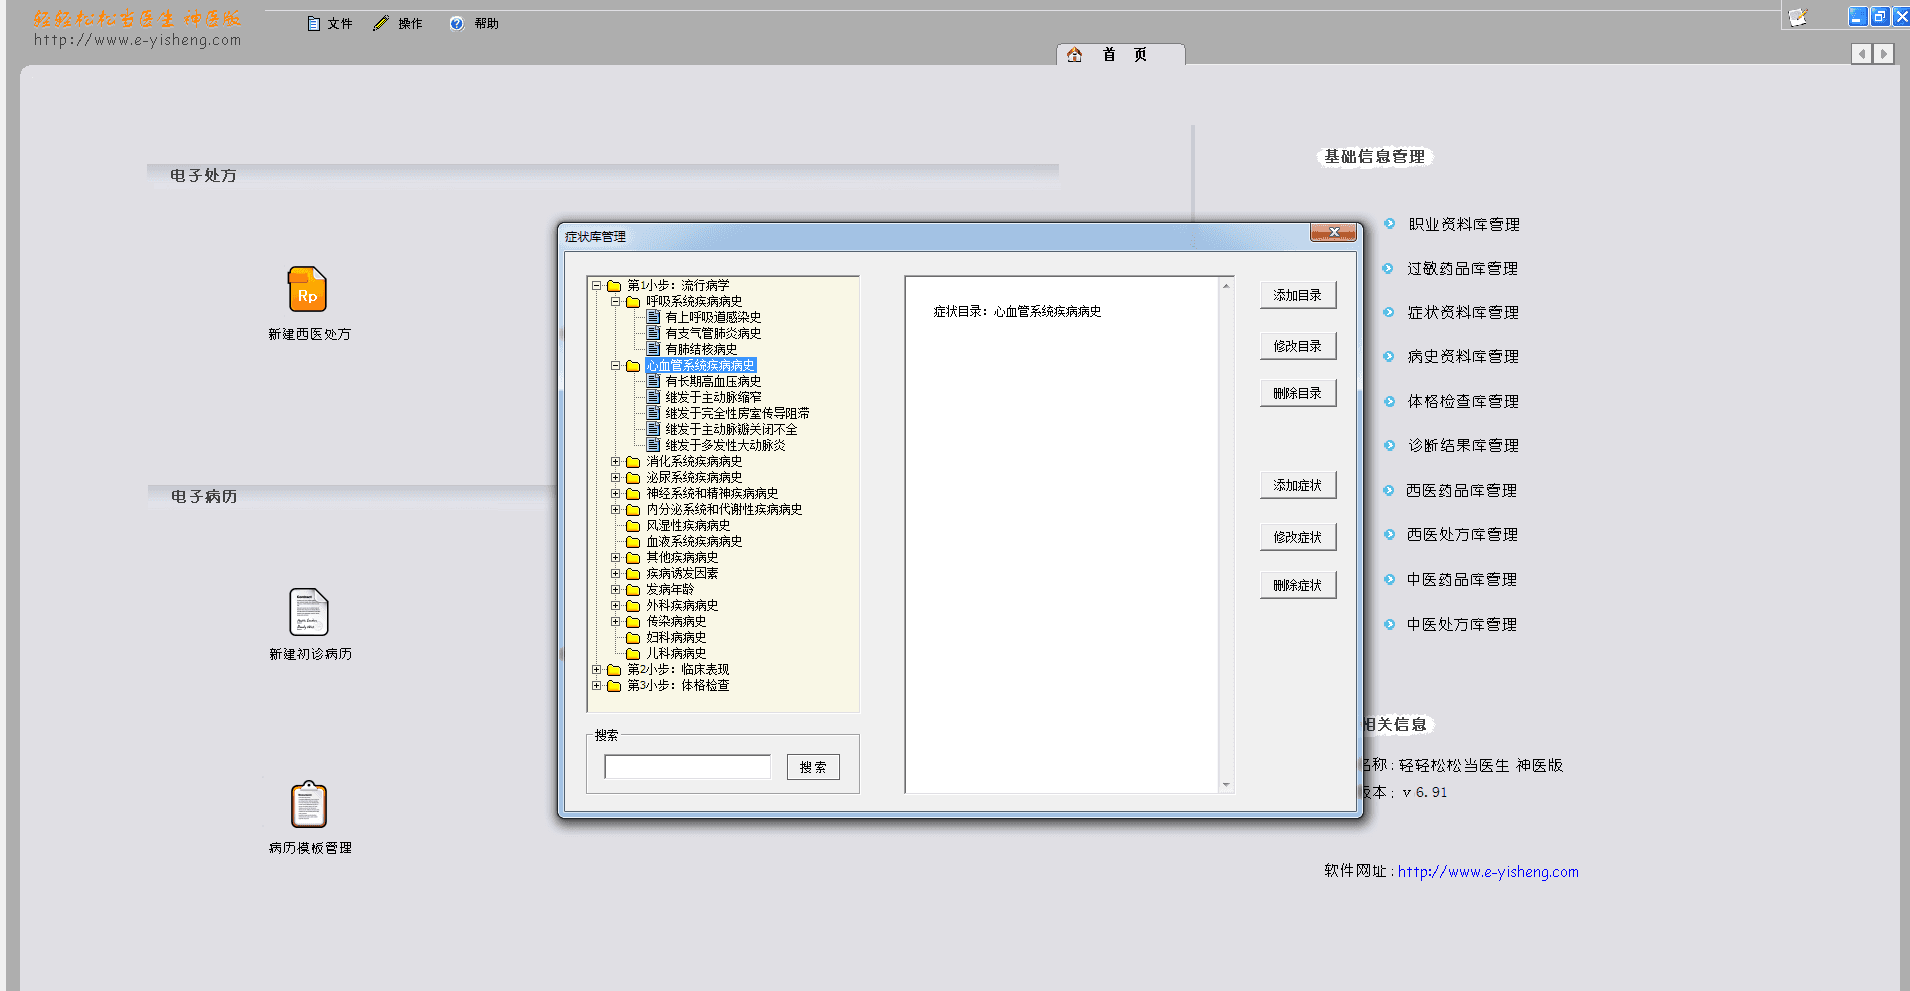Open the 新建西医处方 Rp icon
The width and height of the screenshot is (1910, 991).
307,290
